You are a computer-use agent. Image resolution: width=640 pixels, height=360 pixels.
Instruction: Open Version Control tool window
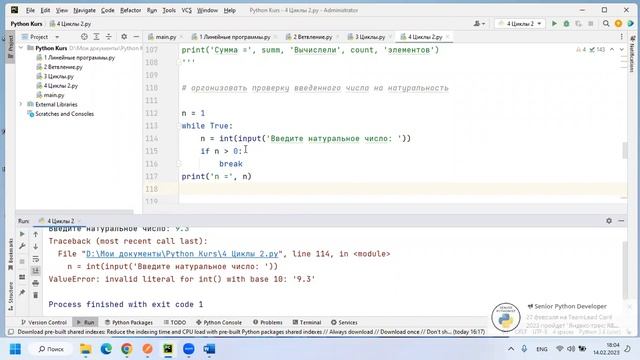point(44,322)
